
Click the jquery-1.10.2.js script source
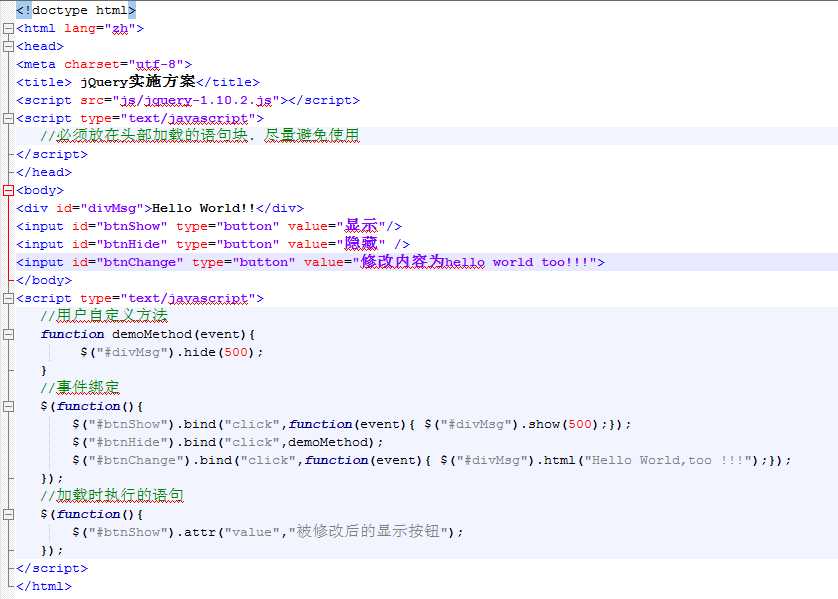[196, 100]
